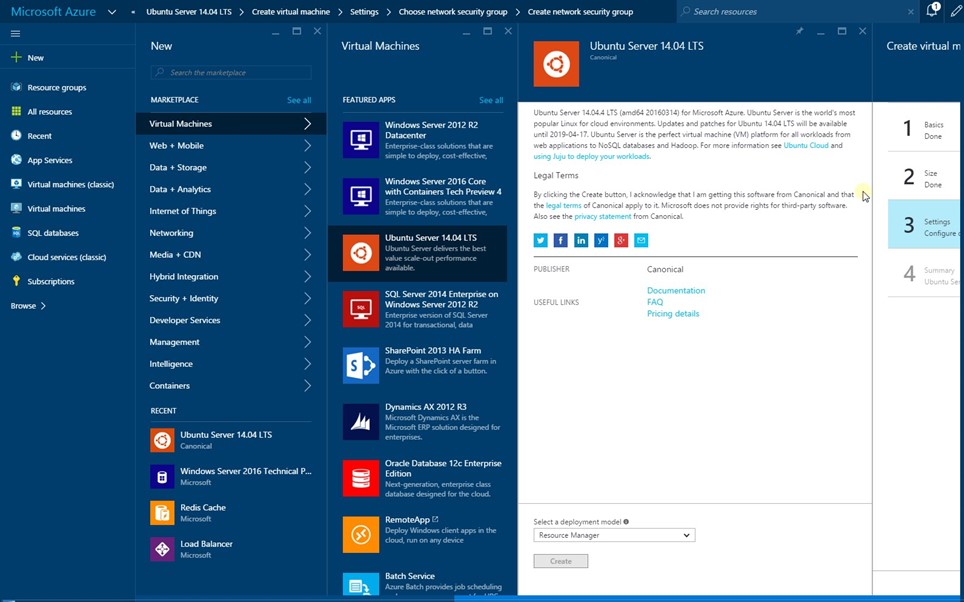Open step 1 Basics
The image size is (964, 602).
click(x=923, y=129)
